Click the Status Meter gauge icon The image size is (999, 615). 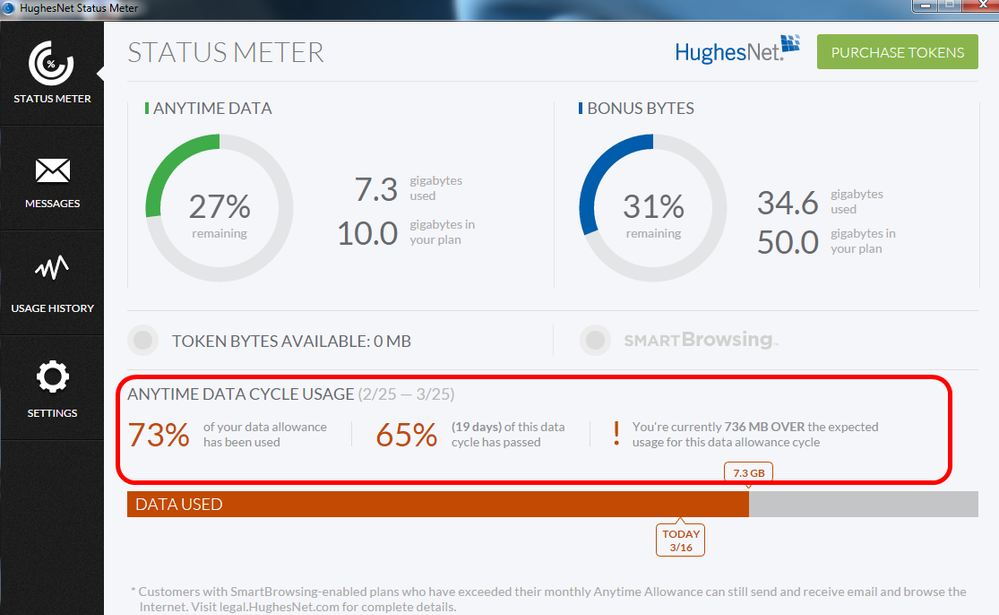[52, 63]
